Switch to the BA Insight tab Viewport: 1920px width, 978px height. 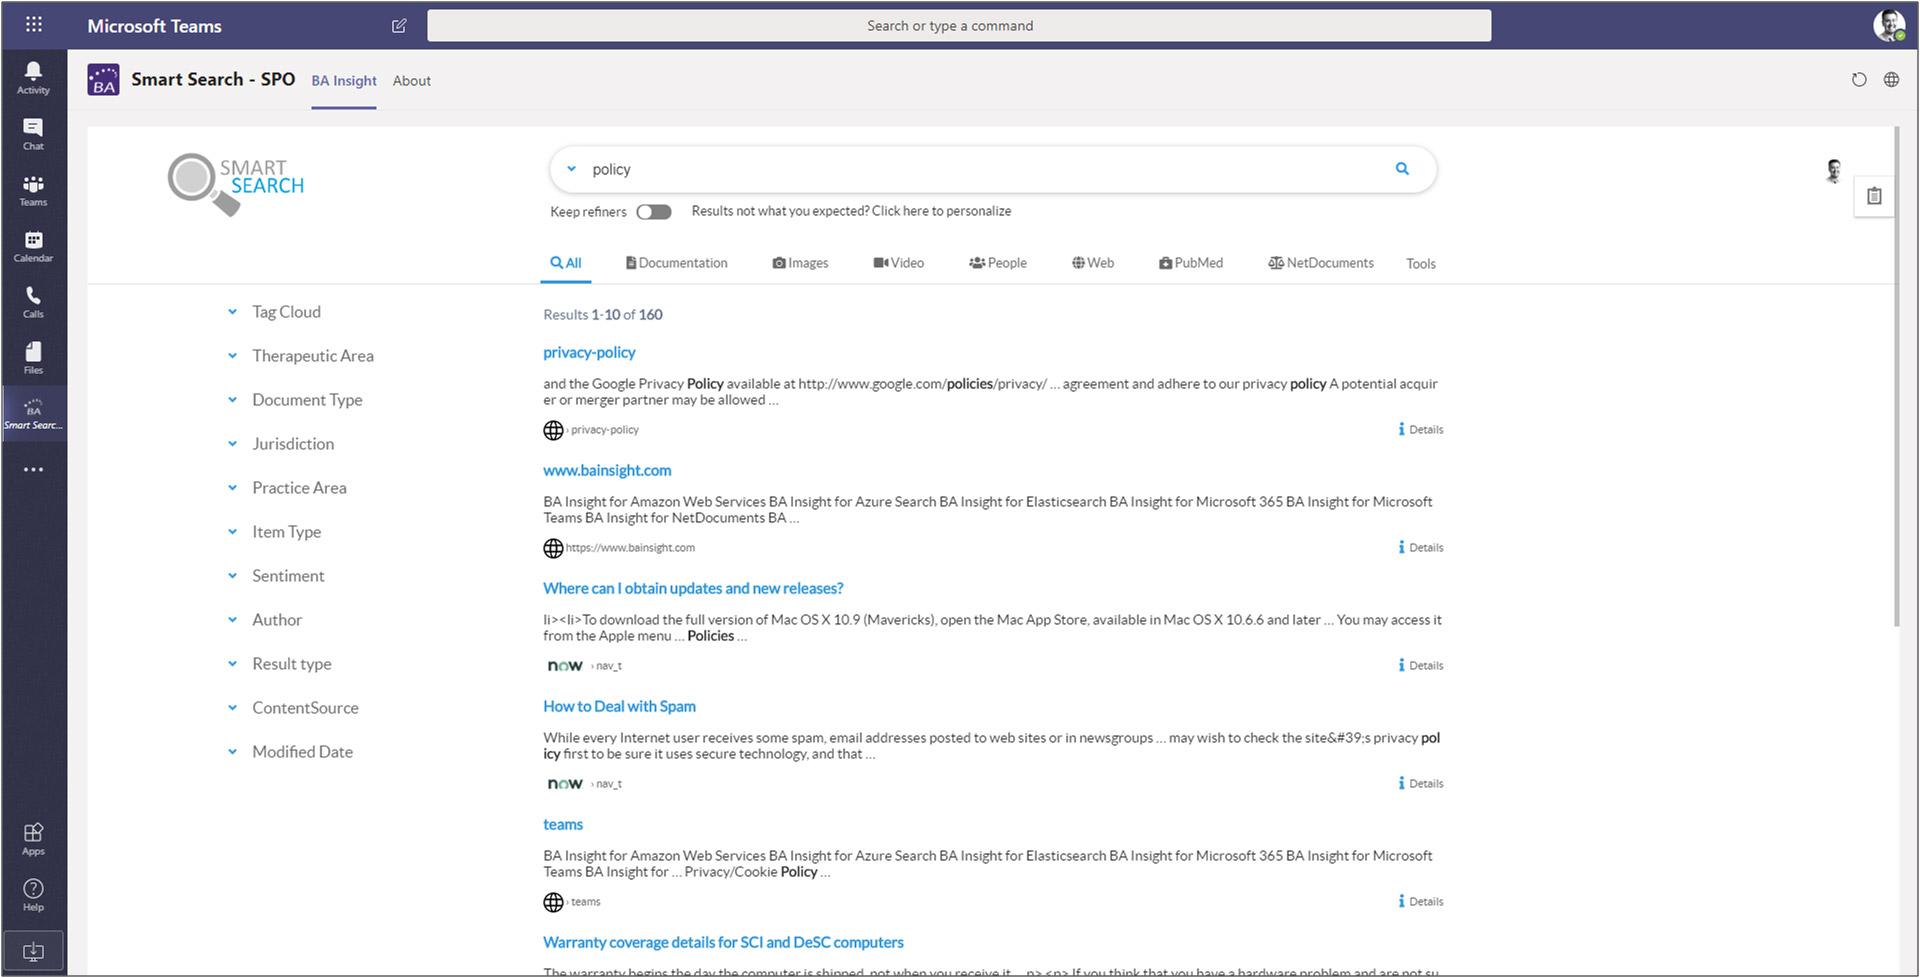pos(344,81)
